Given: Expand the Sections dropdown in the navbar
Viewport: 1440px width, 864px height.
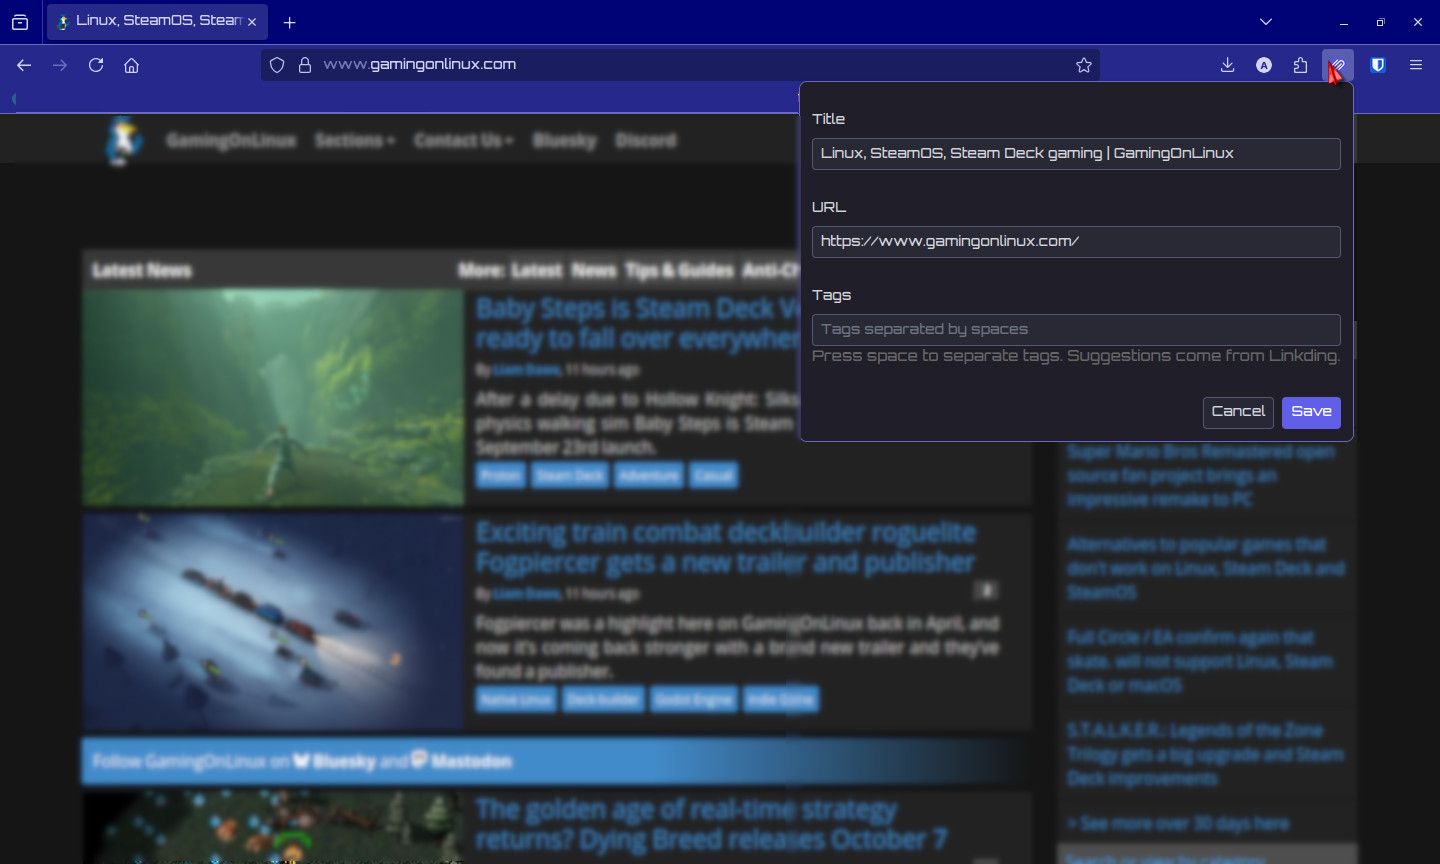Looking at the screenshot, I should click(x=355, y=141).
